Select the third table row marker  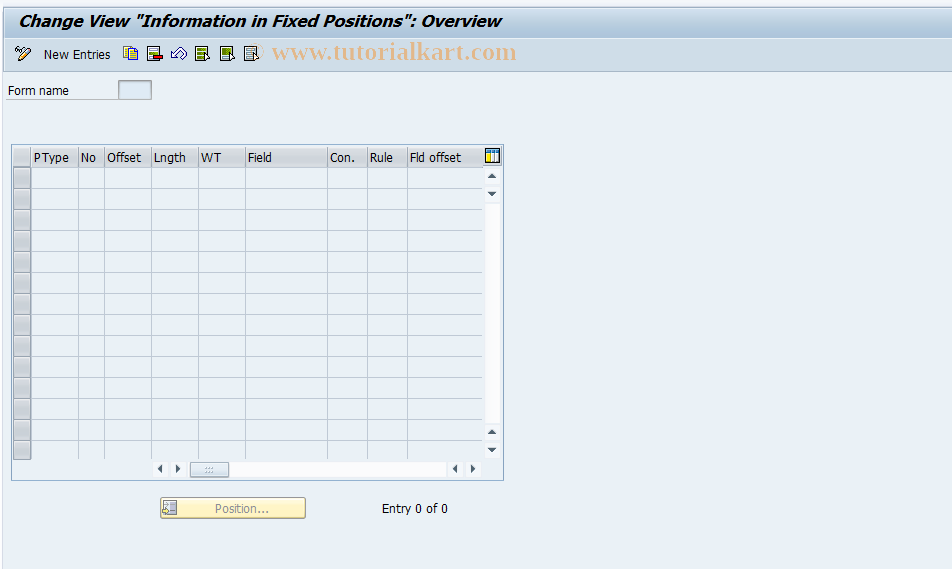pyautogui.click(x=22, y=220)
